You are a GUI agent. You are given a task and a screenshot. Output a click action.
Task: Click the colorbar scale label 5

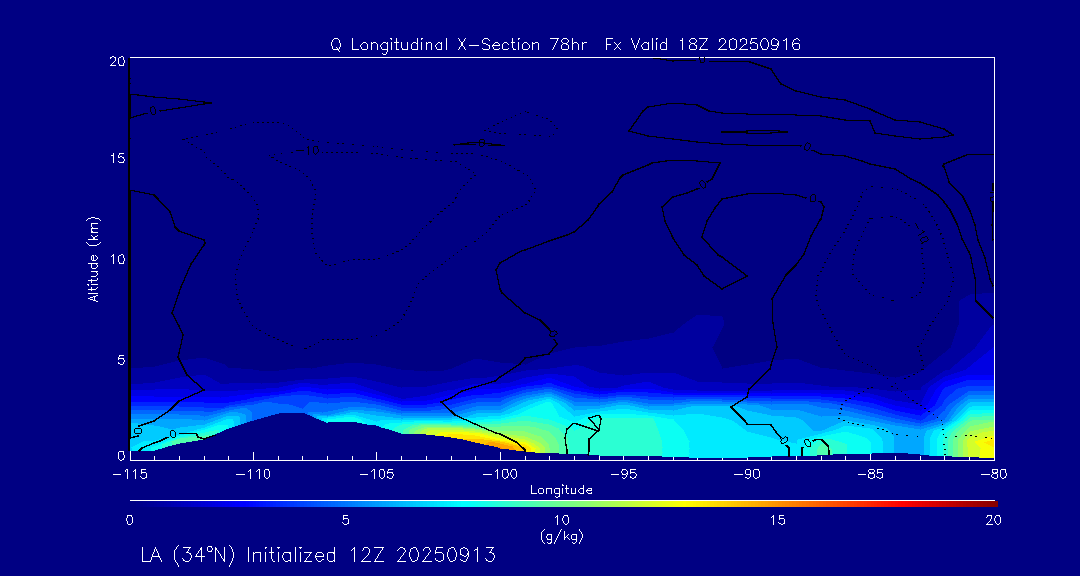pyautogui.click(x=346, y=520)
